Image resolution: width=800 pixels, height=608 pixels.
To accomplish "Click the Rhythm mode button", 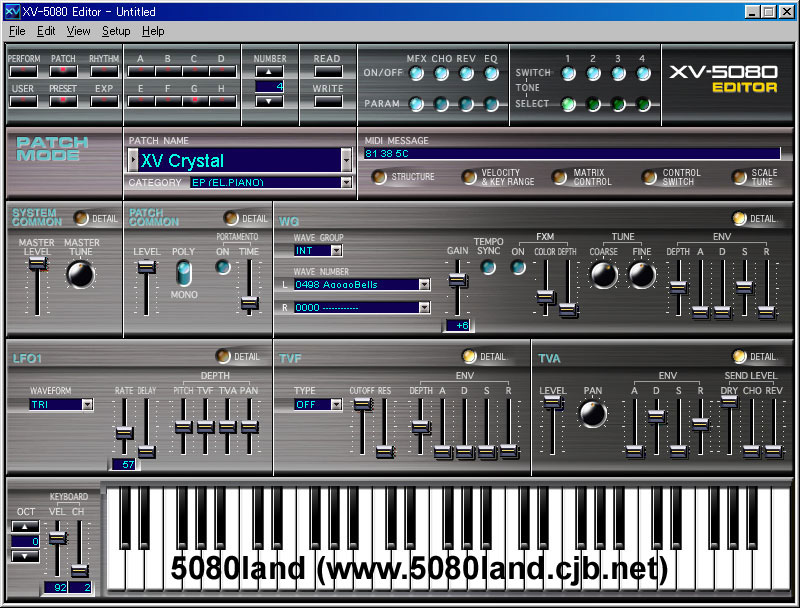I will 104,71.
